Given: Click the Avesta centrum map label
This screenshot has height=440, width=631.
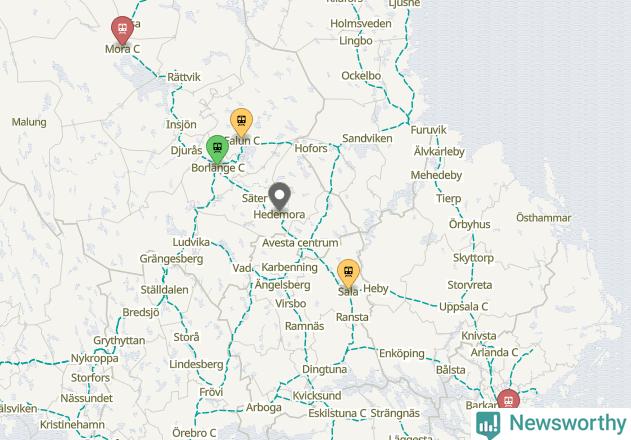Looking at the screenshot, I should [x=300, y=243].
